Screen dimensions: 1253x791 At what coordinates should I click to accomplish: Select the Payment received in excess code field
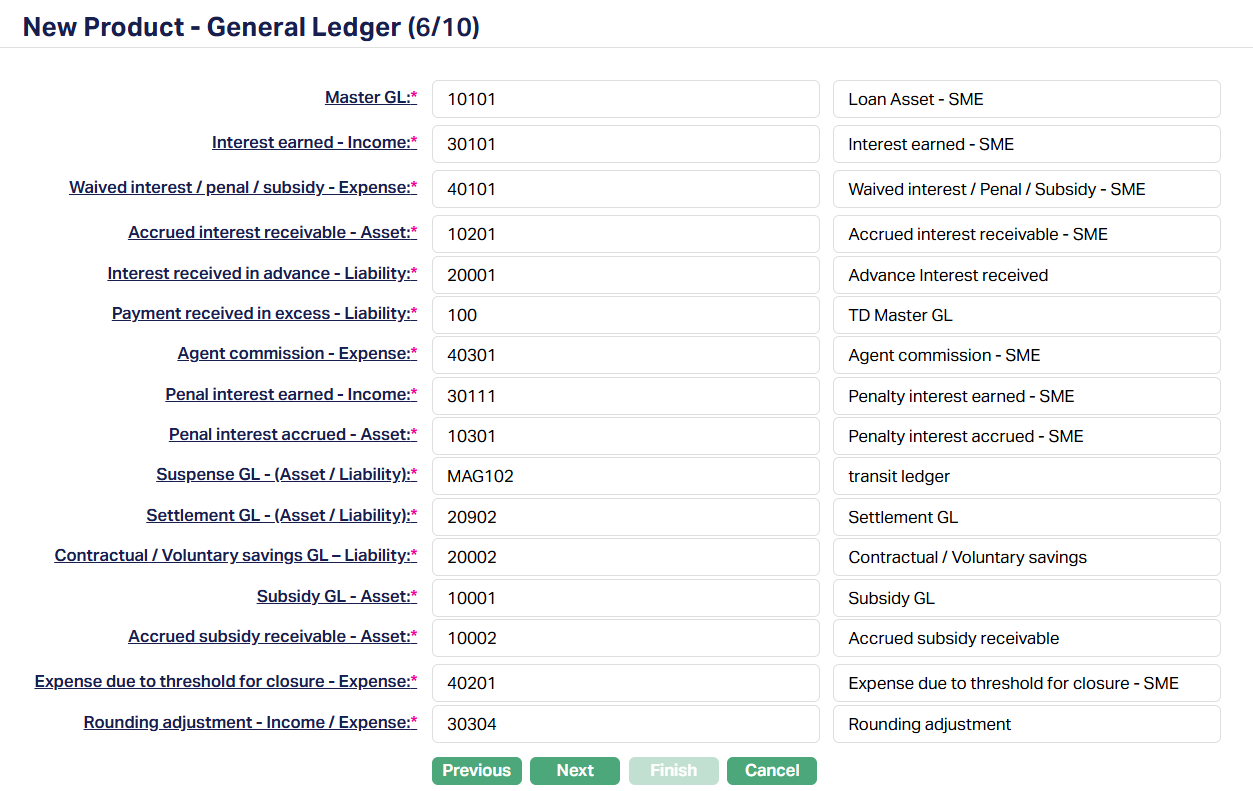(x=625, y=315)
